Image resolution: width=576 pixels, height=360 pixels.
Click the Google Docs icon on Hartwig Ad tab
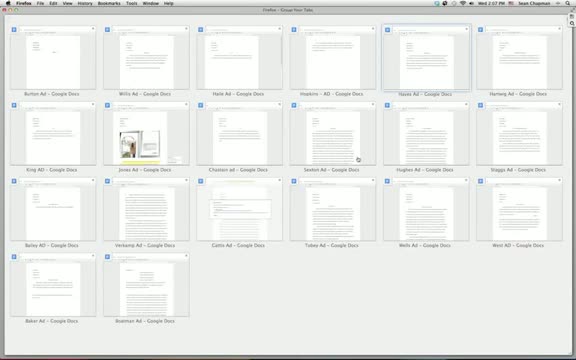(x=480, y=29)
